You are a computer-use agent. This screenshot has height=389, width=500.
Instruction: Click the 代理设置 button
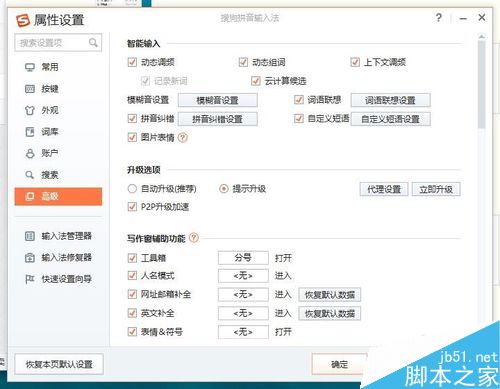[x=384, y=189]
